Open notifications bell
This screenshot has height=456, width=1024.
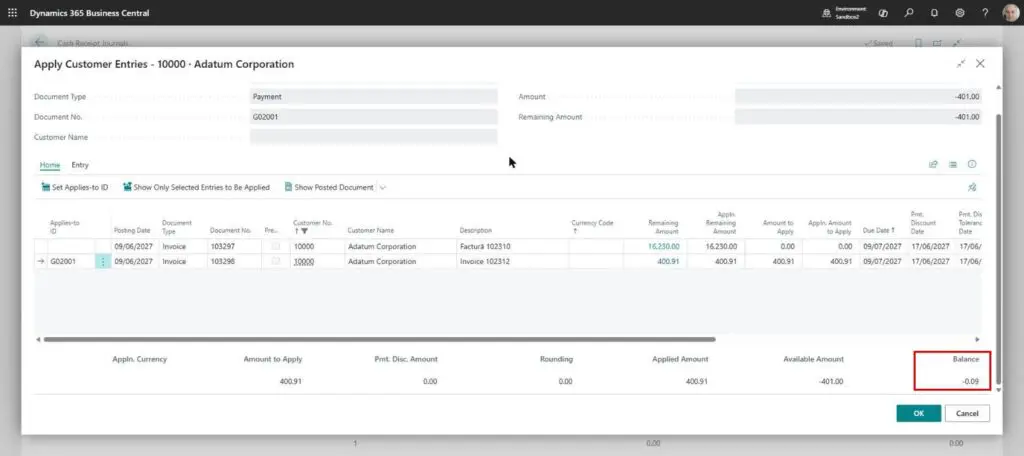(x=934, y=12)
